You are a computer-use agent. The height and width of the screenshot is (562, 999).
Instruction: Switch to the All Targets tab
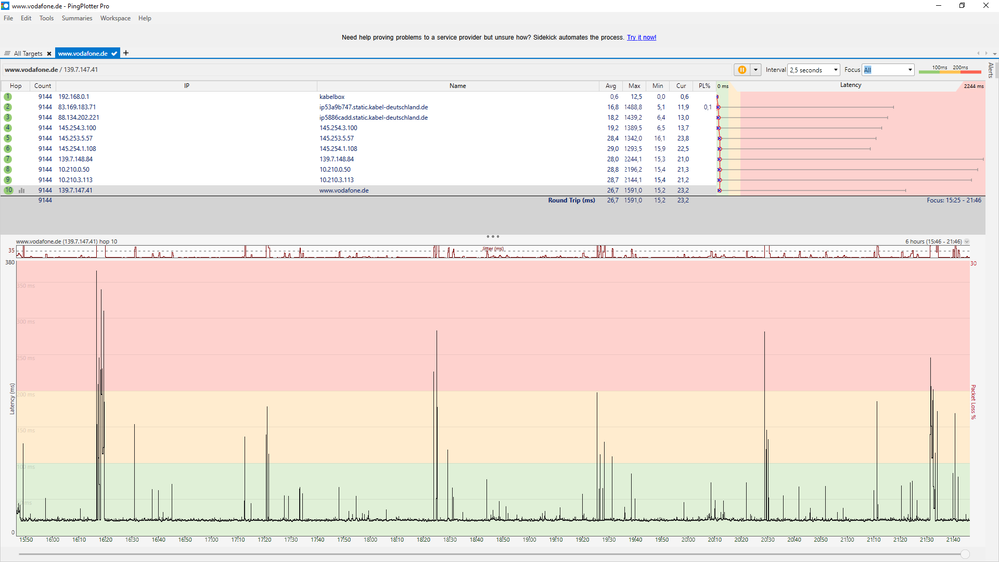click(28, 53)
